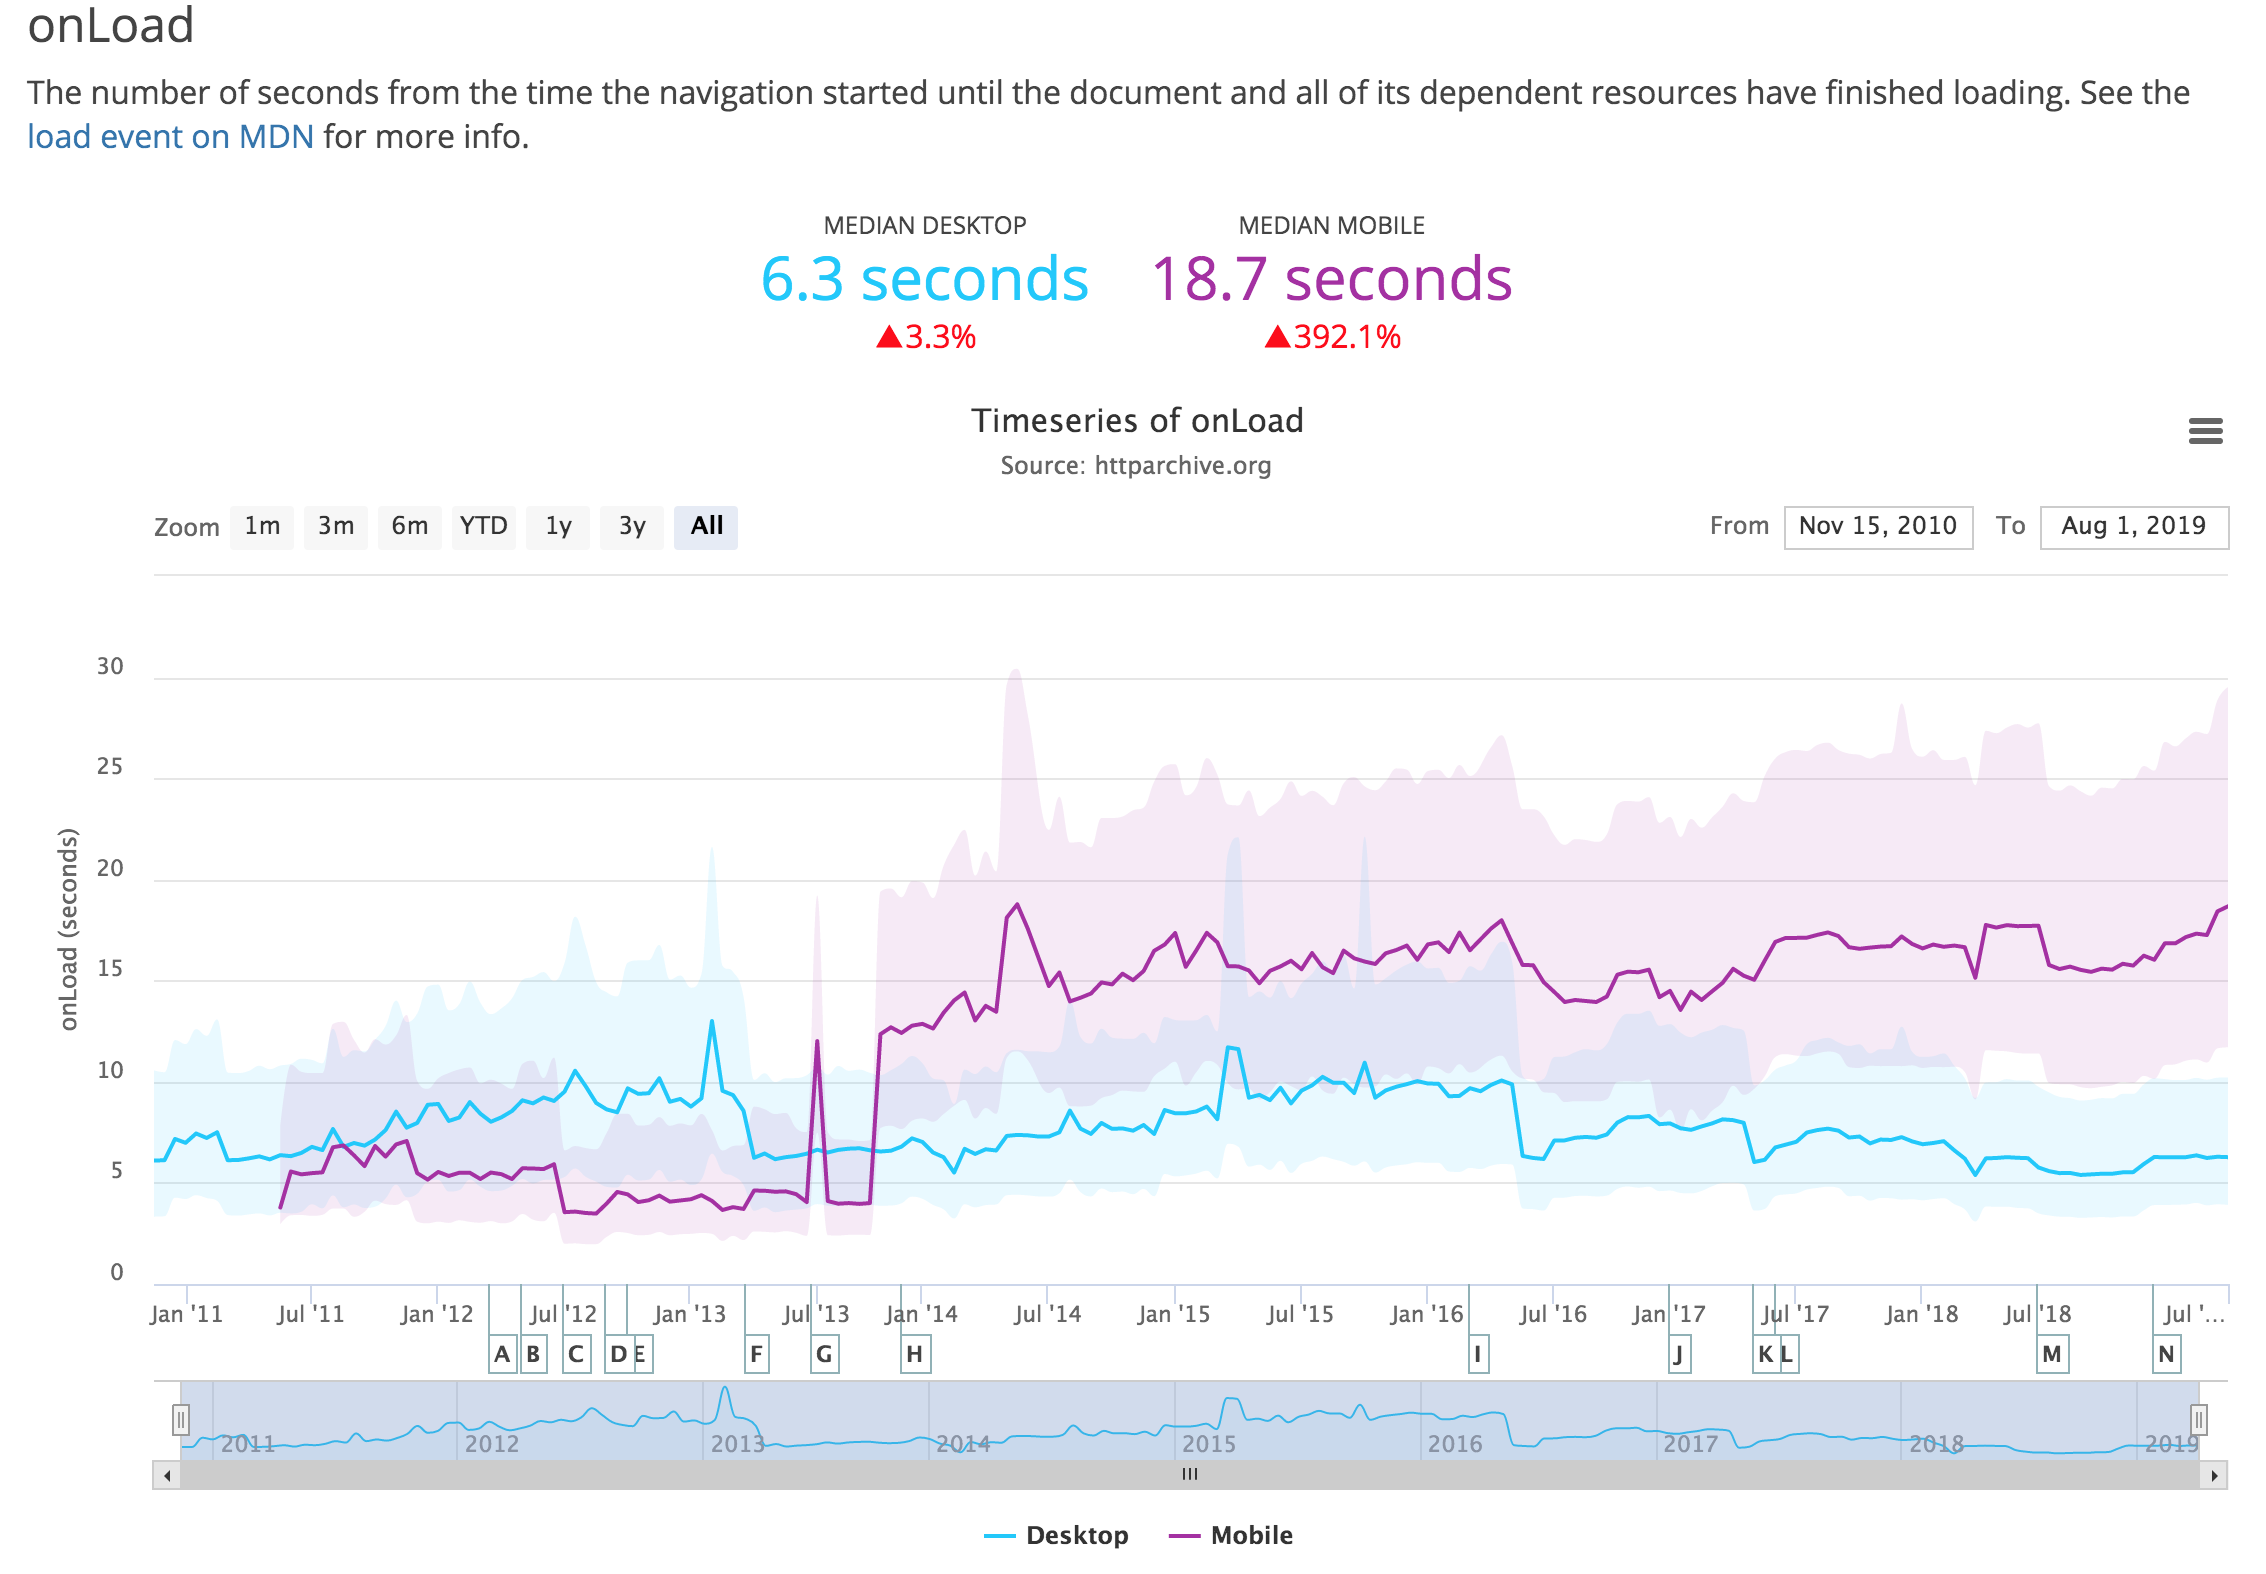
Task: Click the navigator scrollbar thumb
Action: click(1189, 1475)
